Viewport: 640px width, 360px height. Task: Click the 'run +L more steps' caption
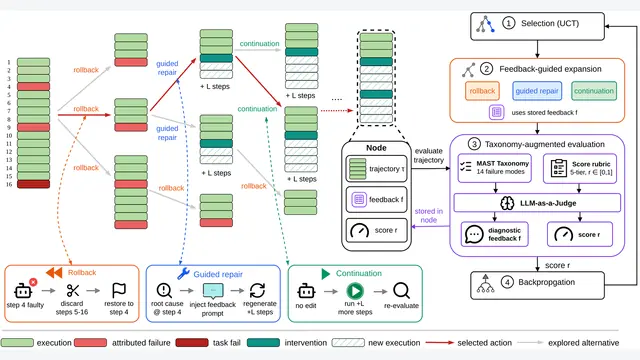coord(355,308)
